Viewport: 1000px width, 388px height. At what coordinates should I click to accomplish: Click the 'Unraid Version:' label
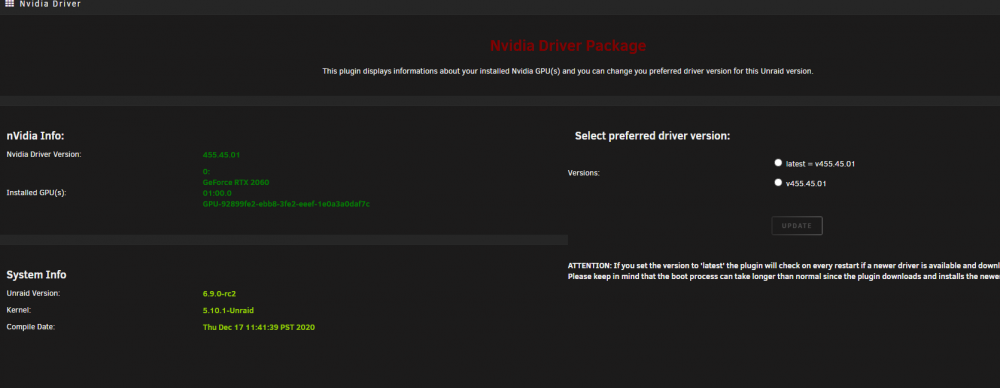tap(33, 294)
